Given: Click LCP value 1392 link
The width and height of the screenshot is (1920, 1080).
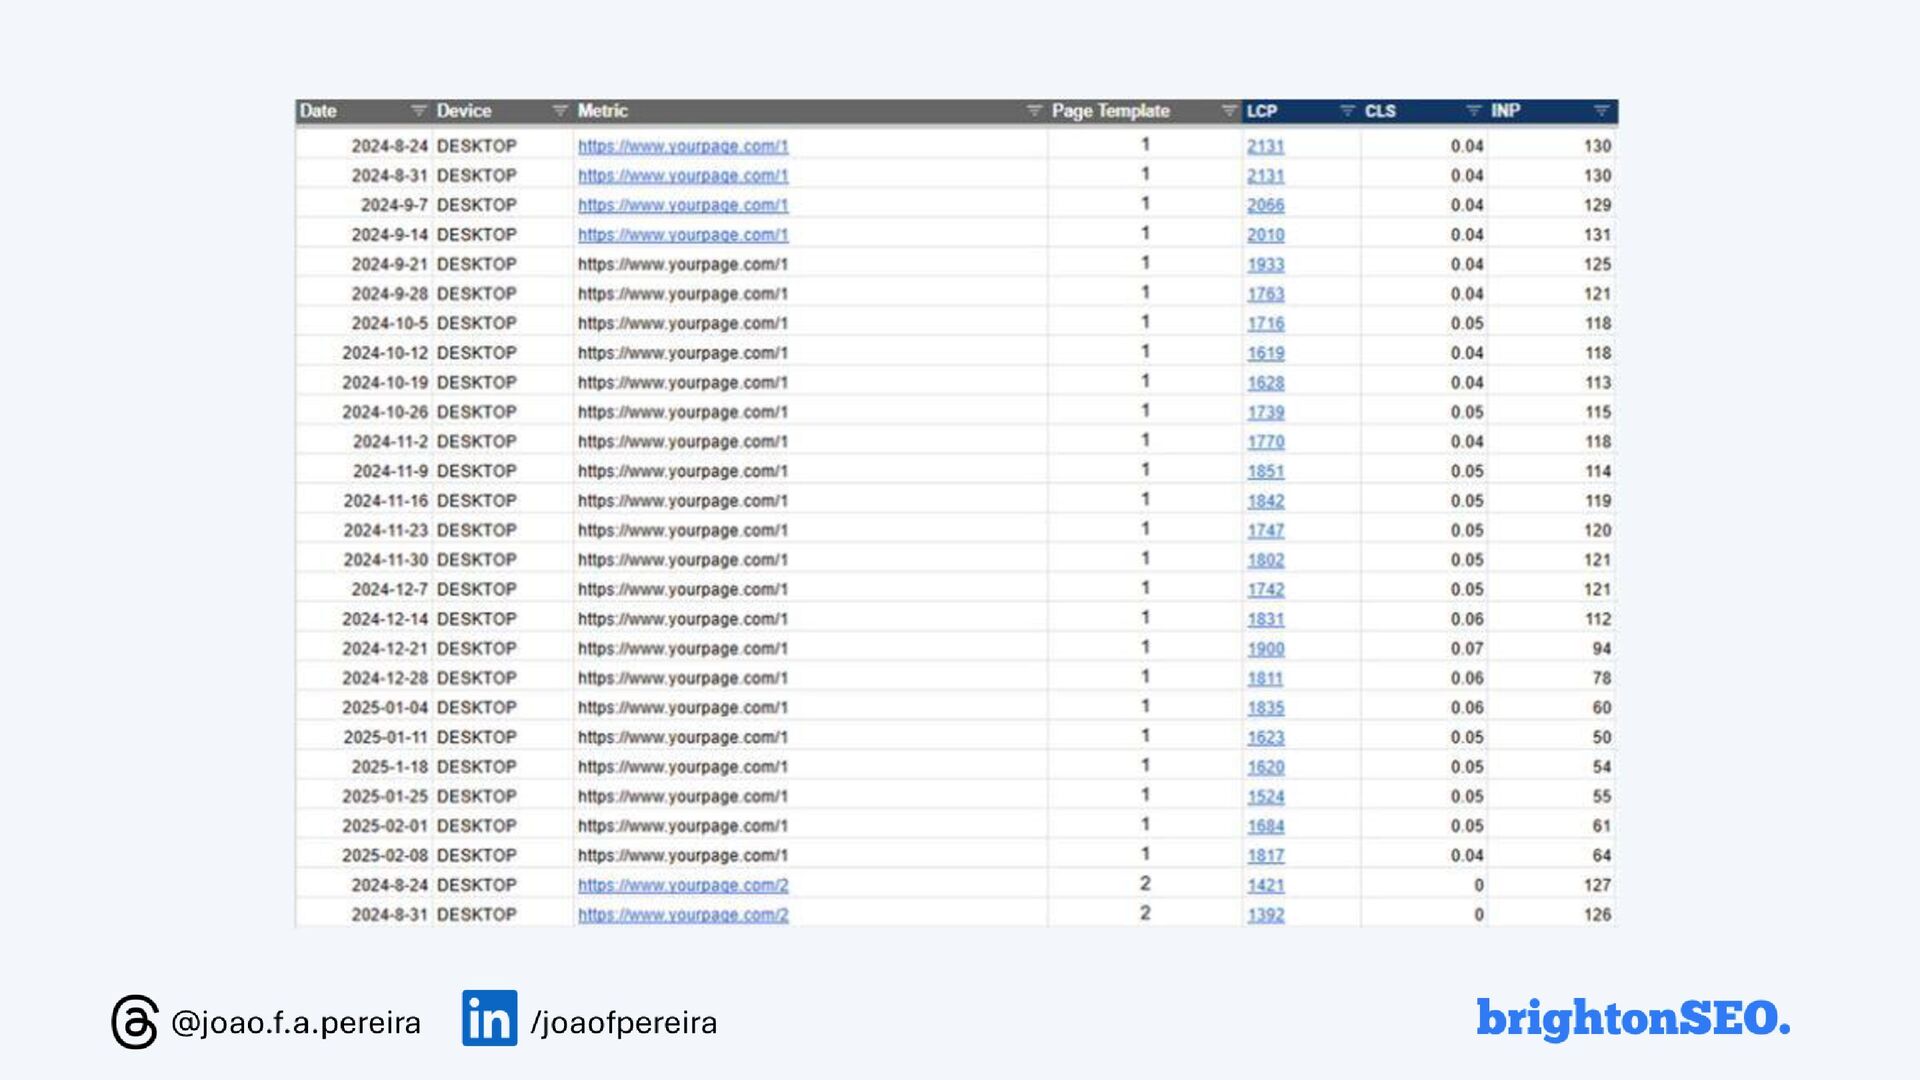Looking at the screenshot, I should [x=1265, y=915].
